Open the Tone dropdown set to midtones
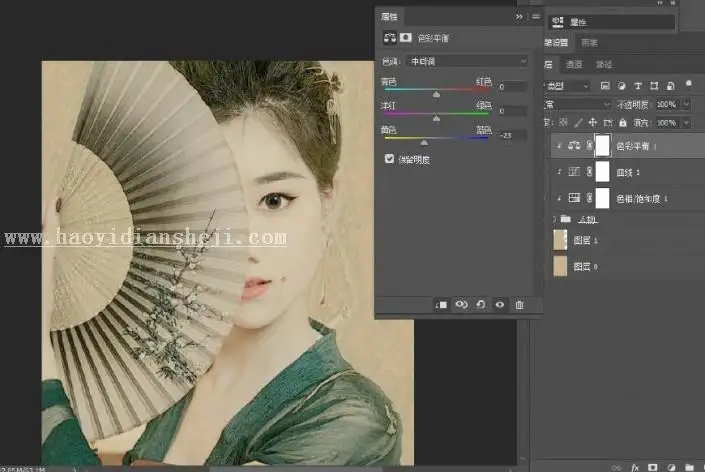This screenshot has width=705, height=472. pos(467,61)
